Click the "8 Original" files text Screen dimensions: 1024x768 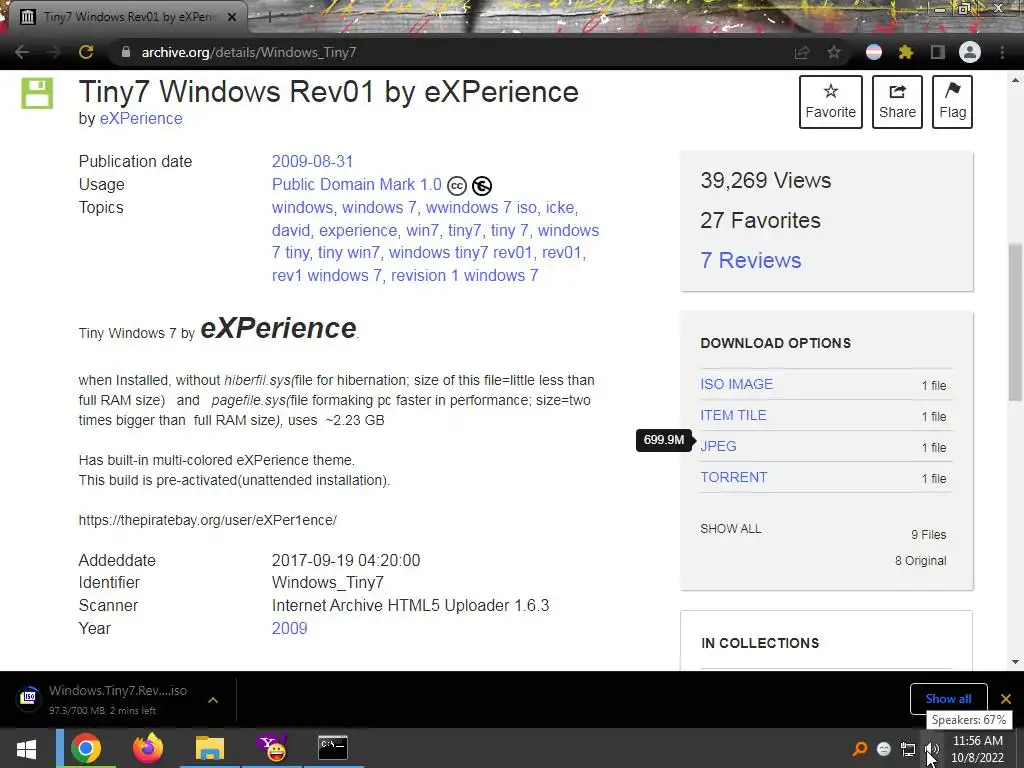tap(920, 561)
